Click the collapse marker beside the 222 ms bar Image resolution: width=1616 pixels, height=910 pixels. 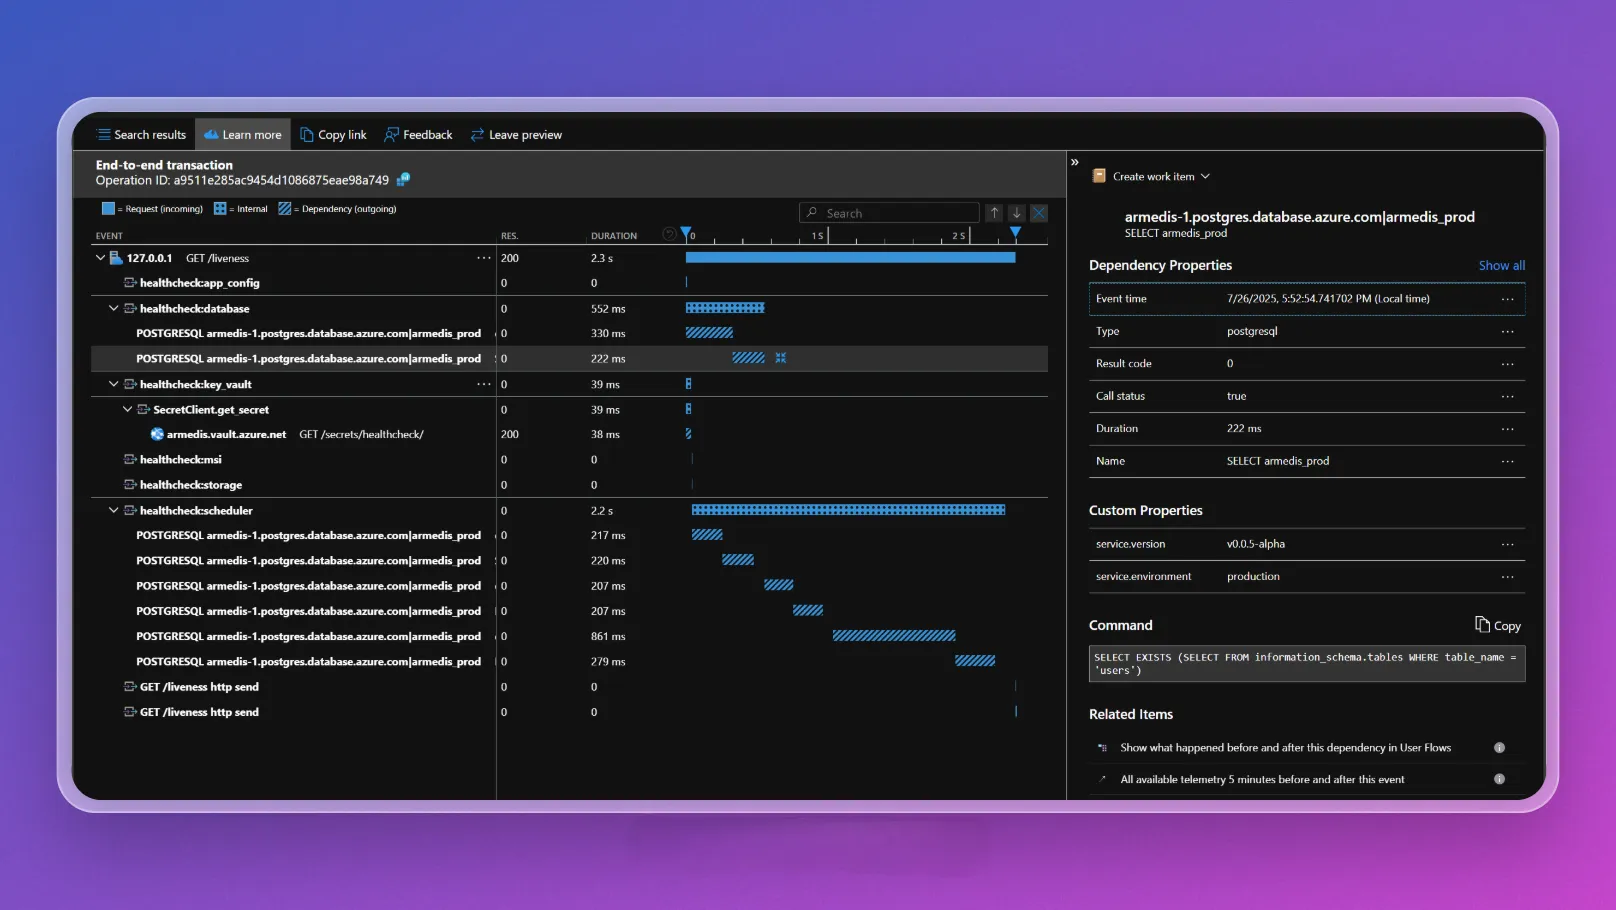point(781,358)
